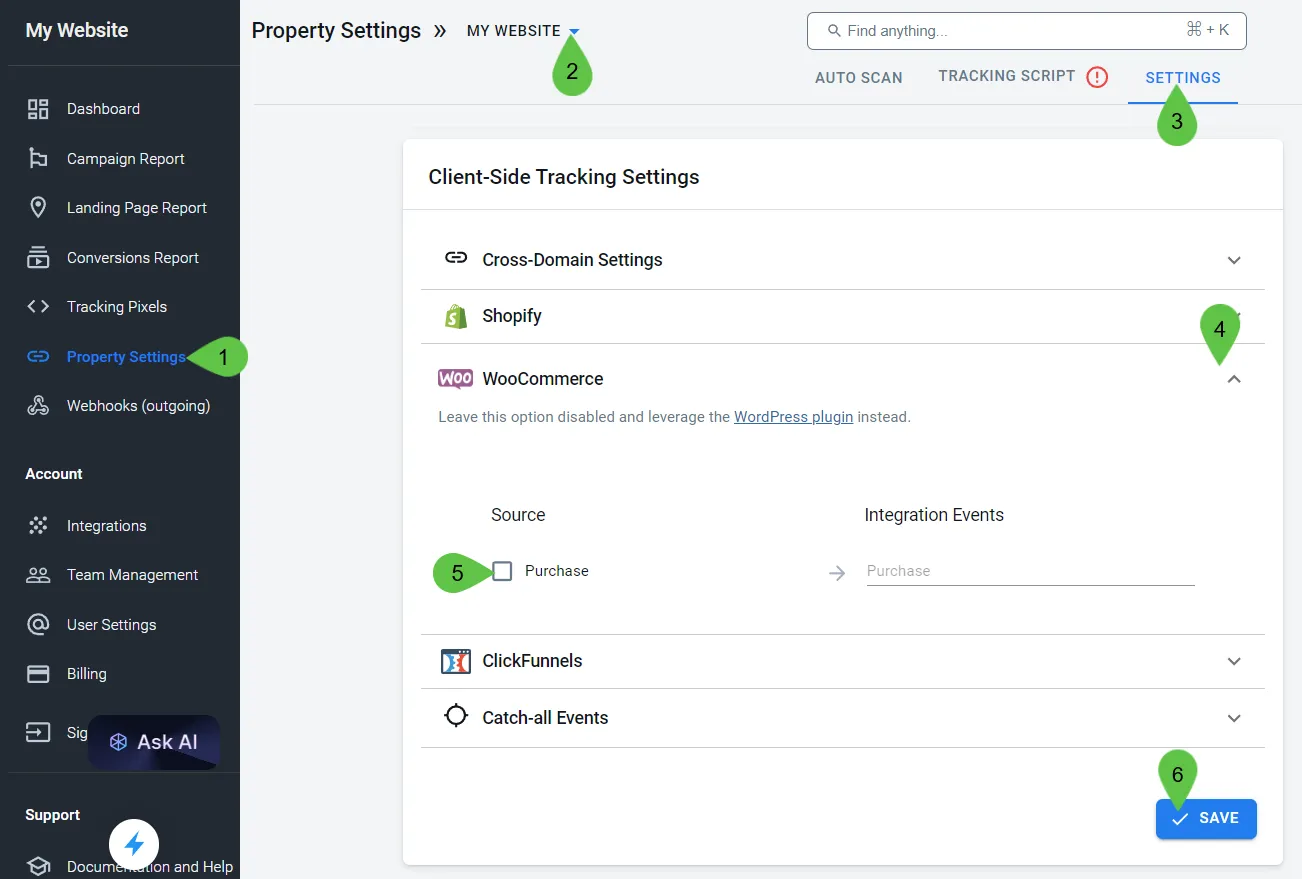The height and width of the screenshot is (879, 1302).
Task: Click the Property Settings link icon
Action: pyautogui.click(x=38, y=356)
